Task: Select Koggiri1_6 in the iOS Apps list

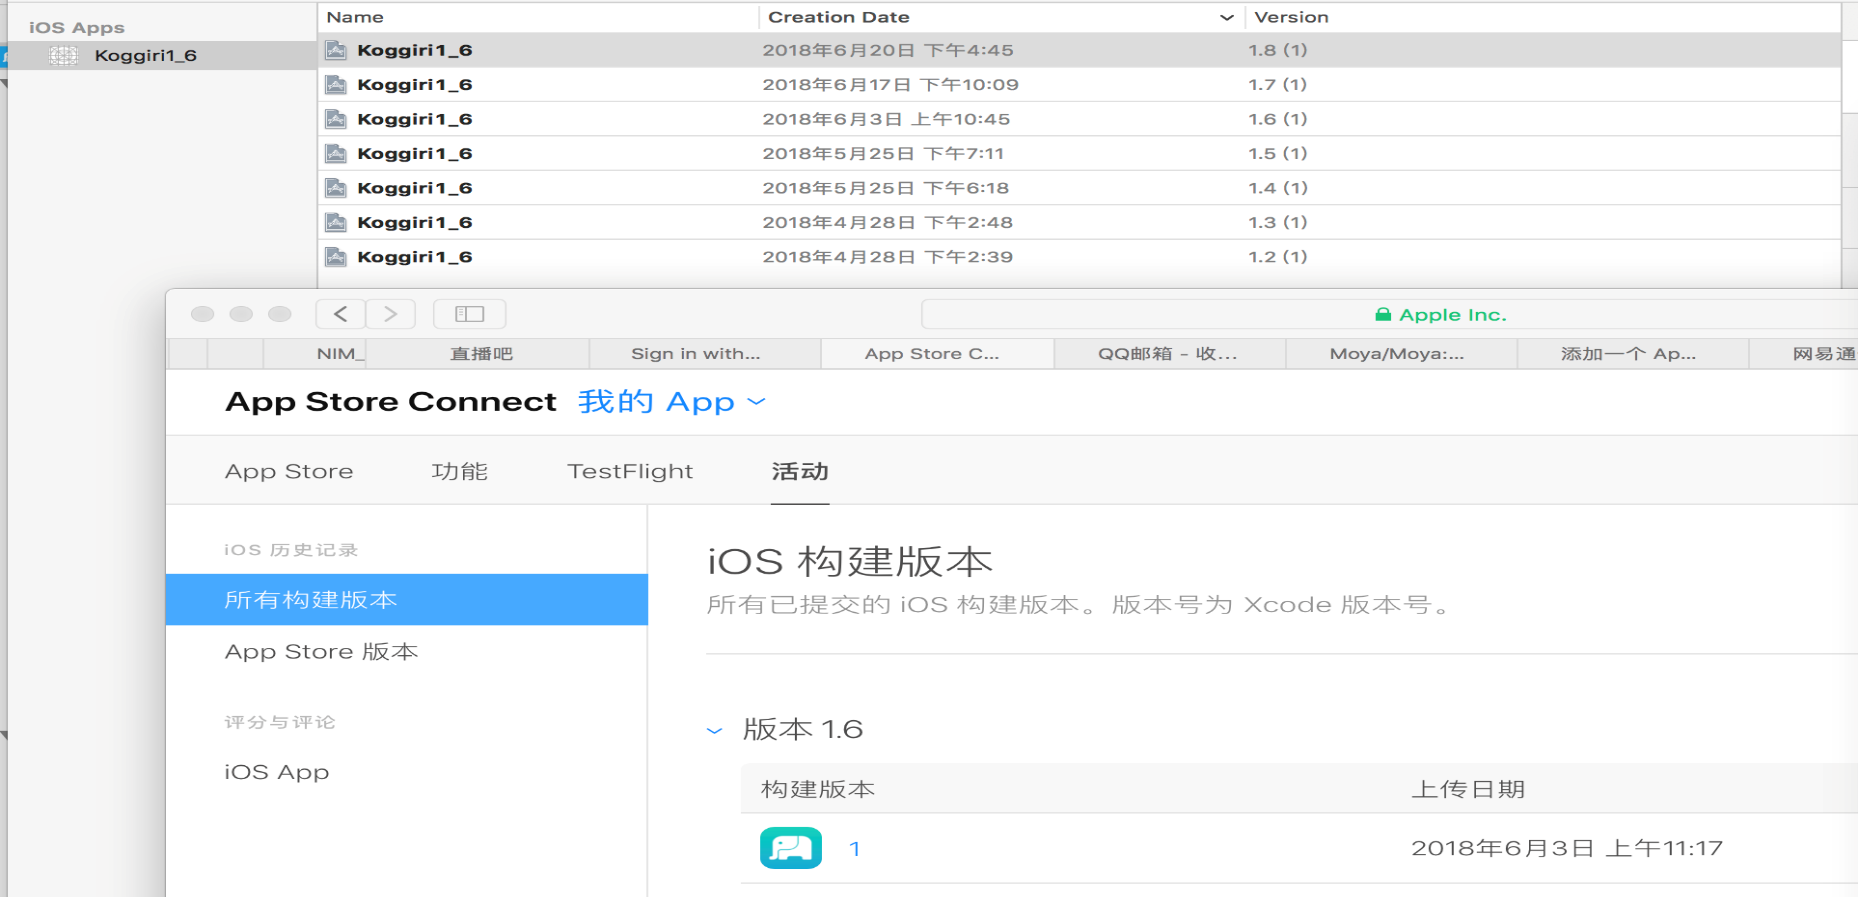Action: coord(162,55)
